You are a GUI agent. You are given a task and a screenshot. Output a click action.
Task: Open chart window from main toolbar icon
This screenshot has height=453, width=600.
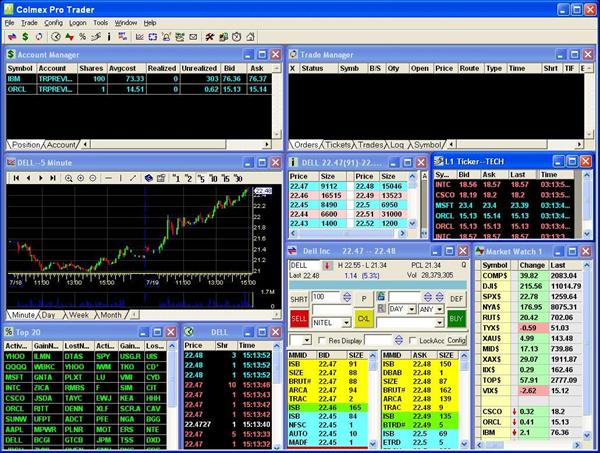coord(140,37)
